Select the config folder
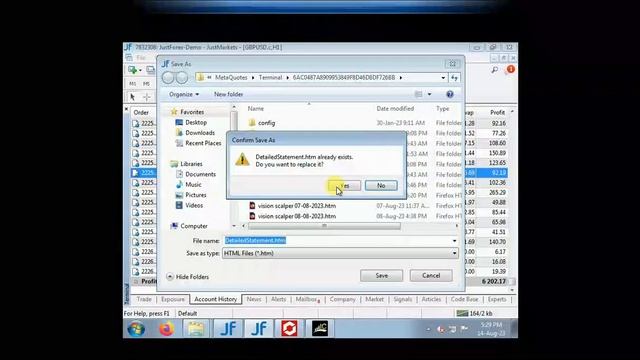640x360 pixels. click(266, 123)
